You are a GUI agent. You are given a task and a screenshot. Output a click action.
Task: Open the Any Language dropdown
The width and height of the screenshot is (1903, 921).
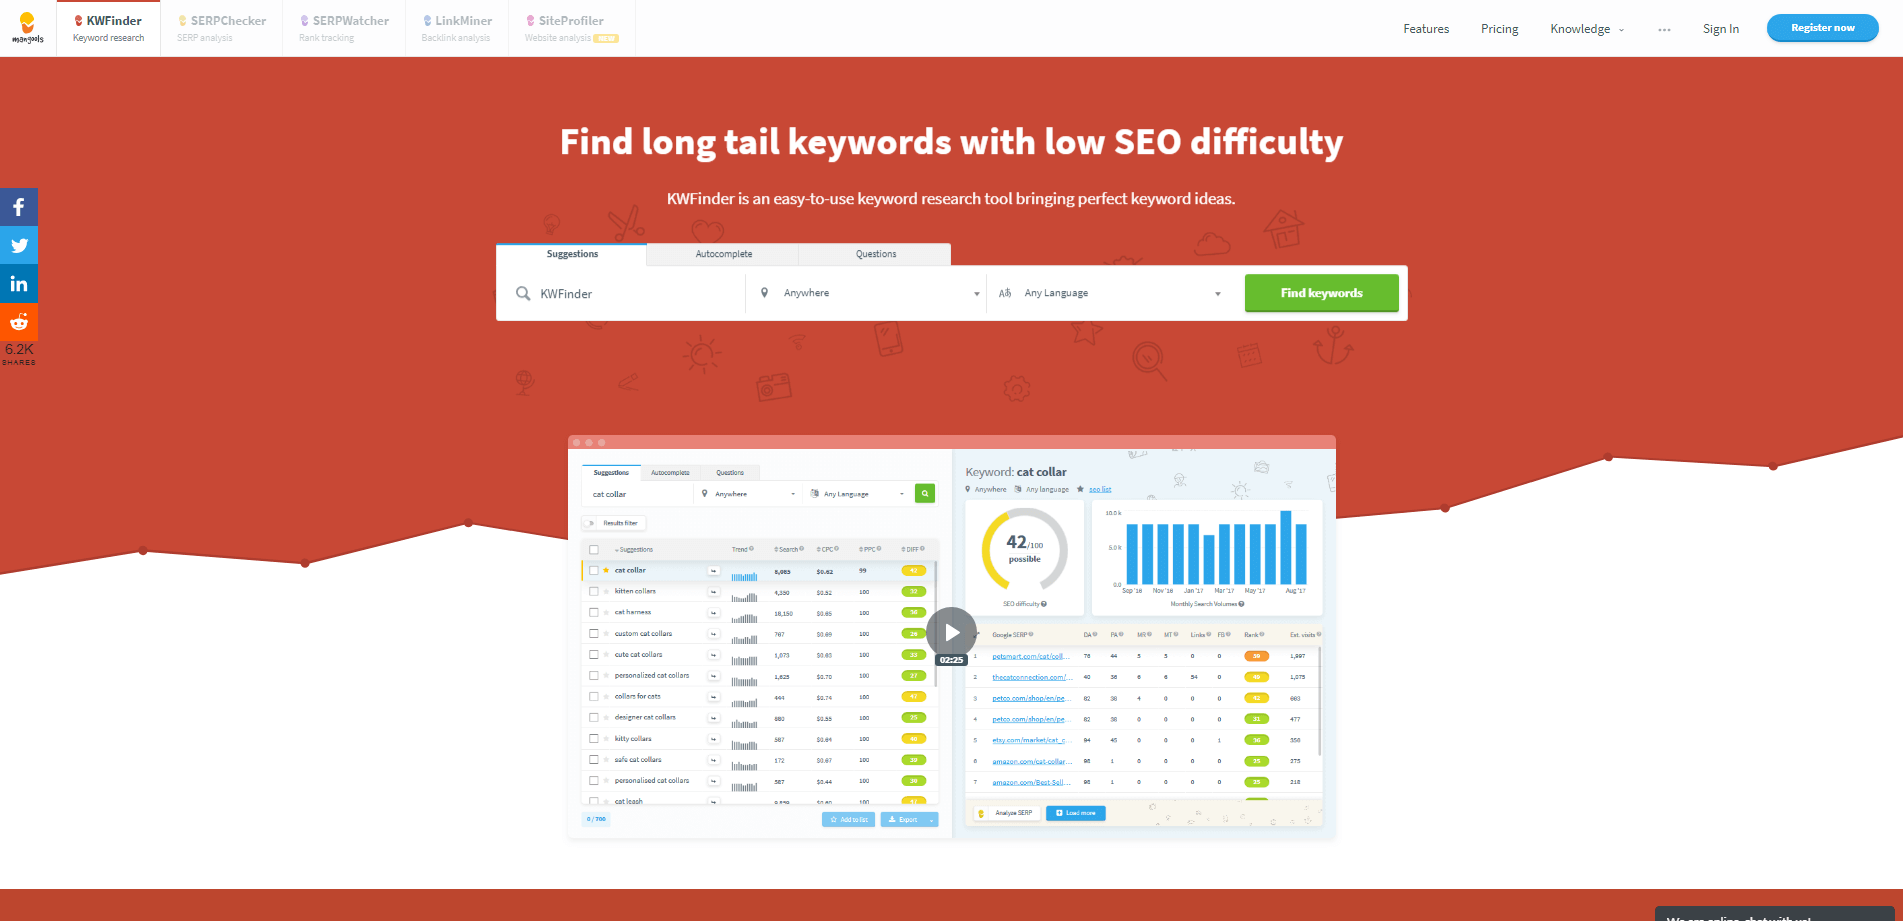tap(1110, 293)
